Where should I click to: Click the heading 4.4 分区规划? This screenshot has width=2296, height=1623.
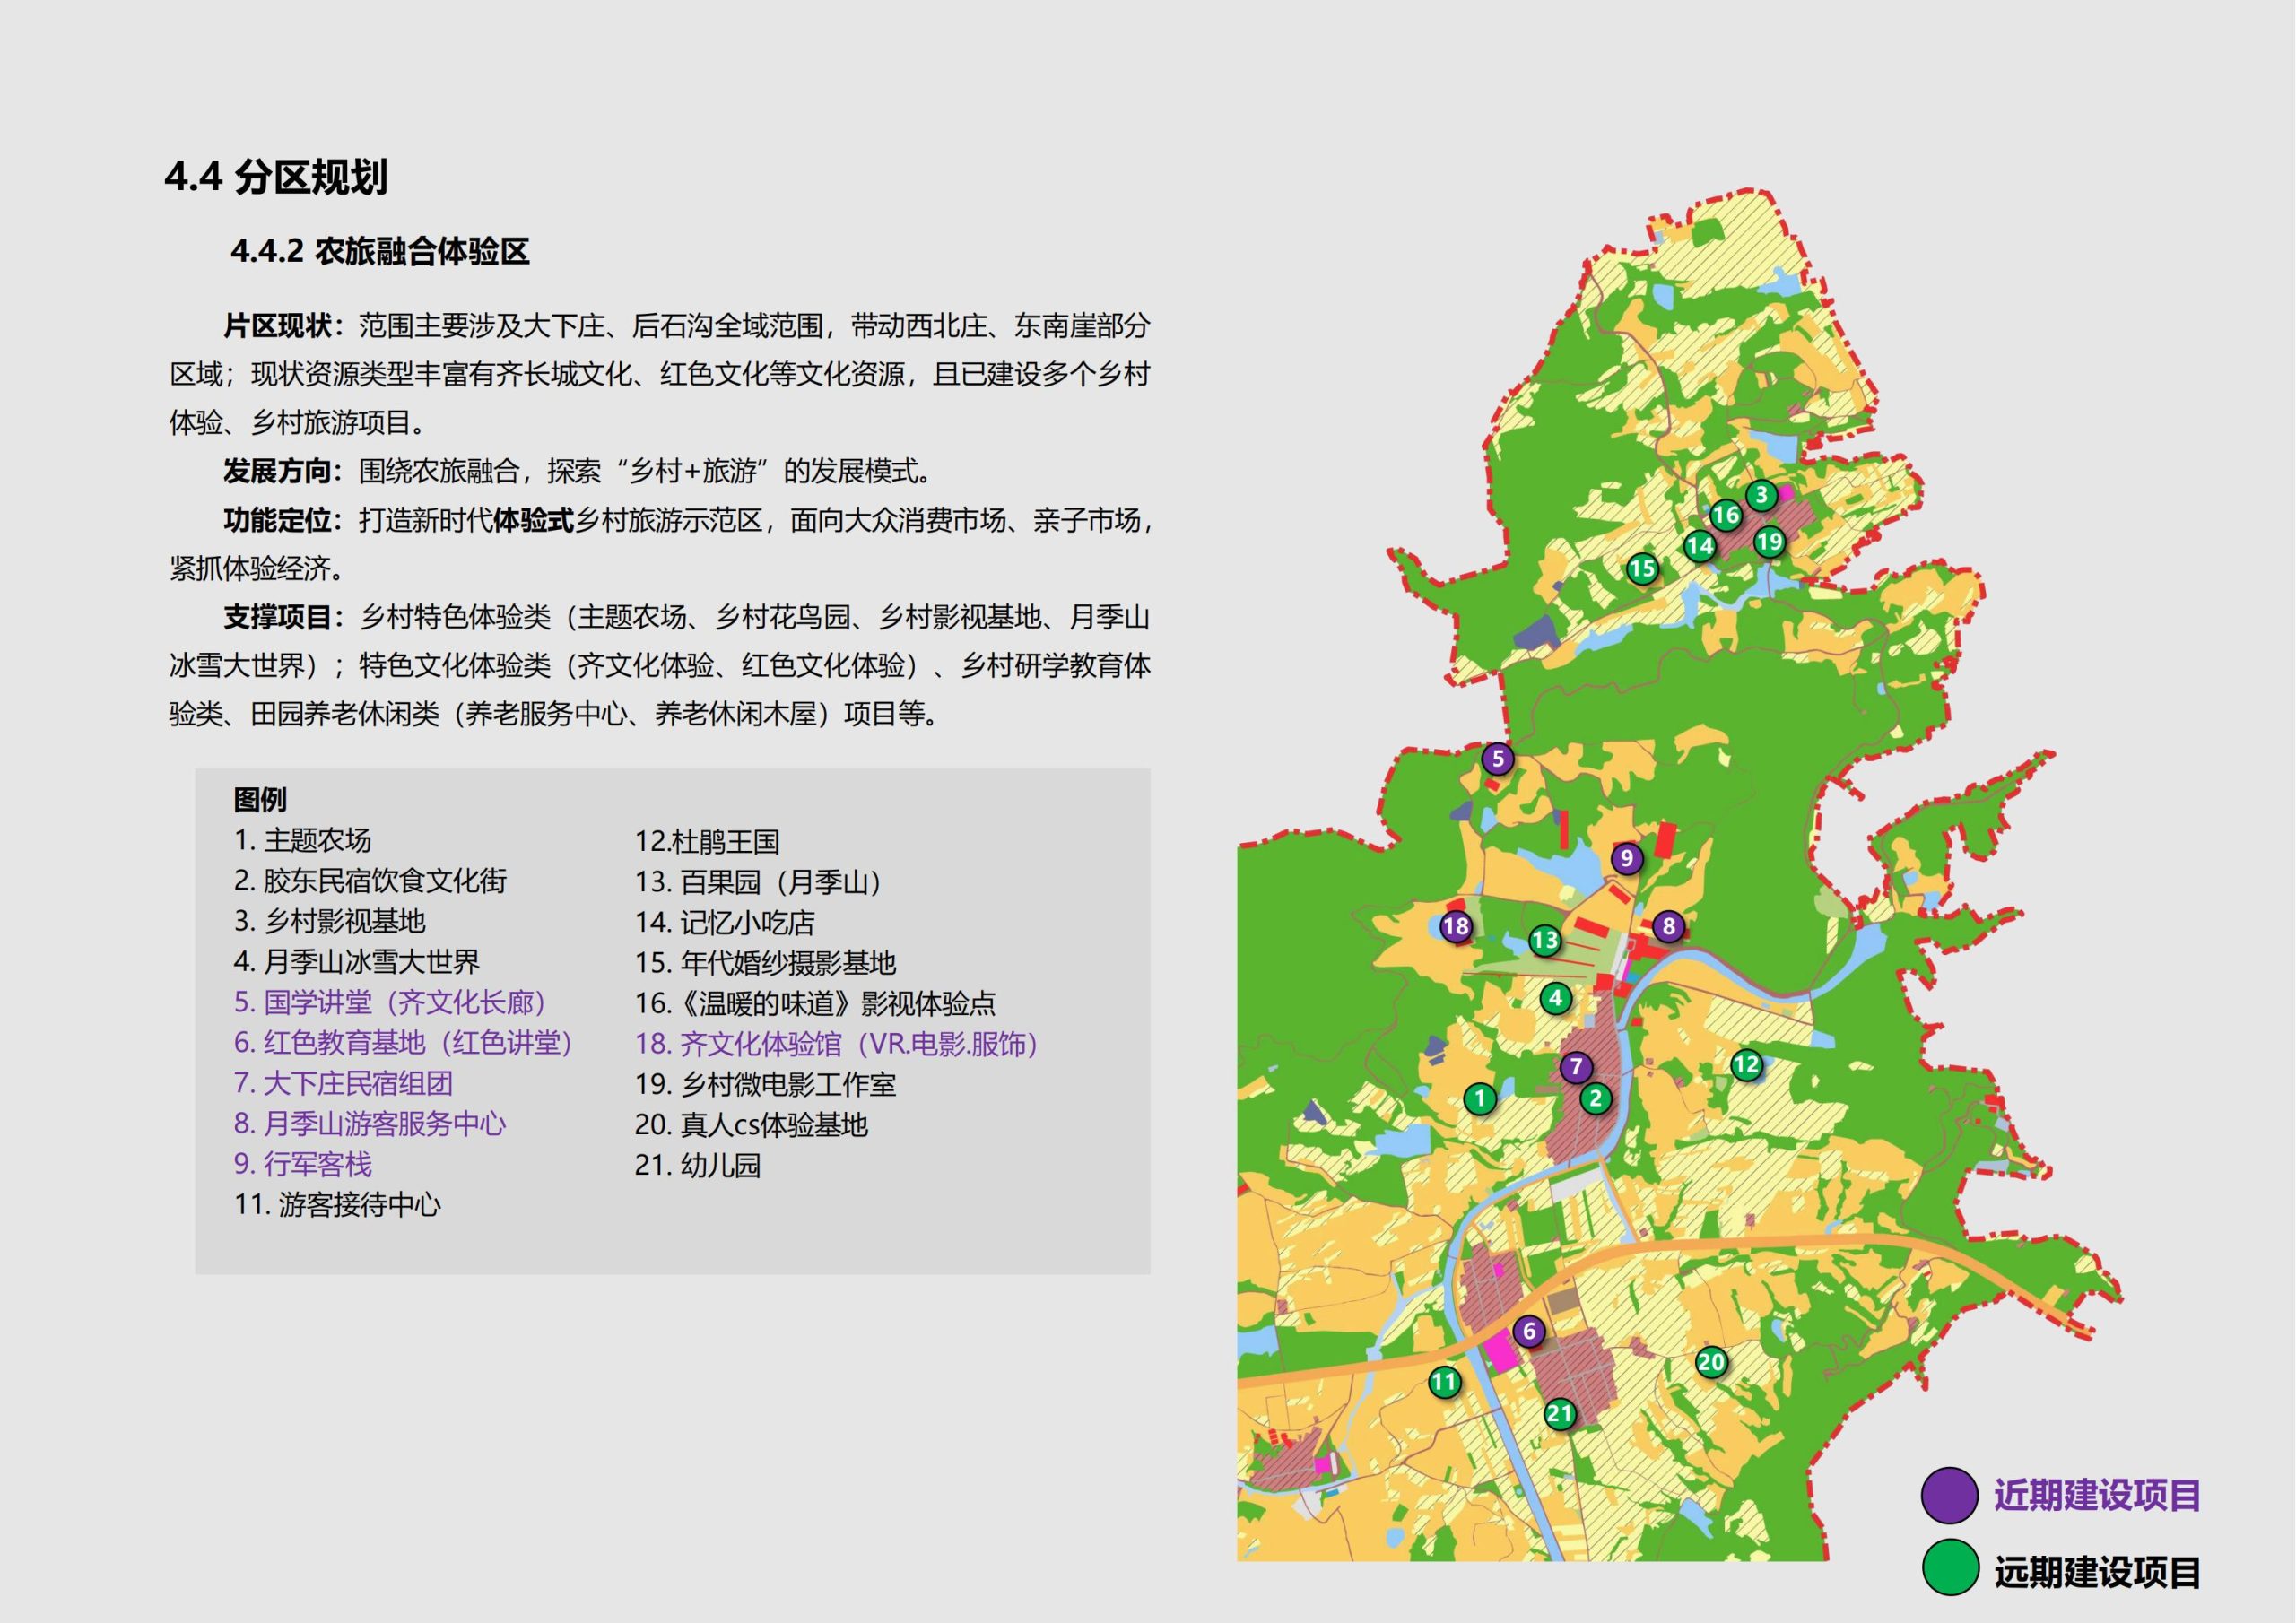(x=276, y=177)
